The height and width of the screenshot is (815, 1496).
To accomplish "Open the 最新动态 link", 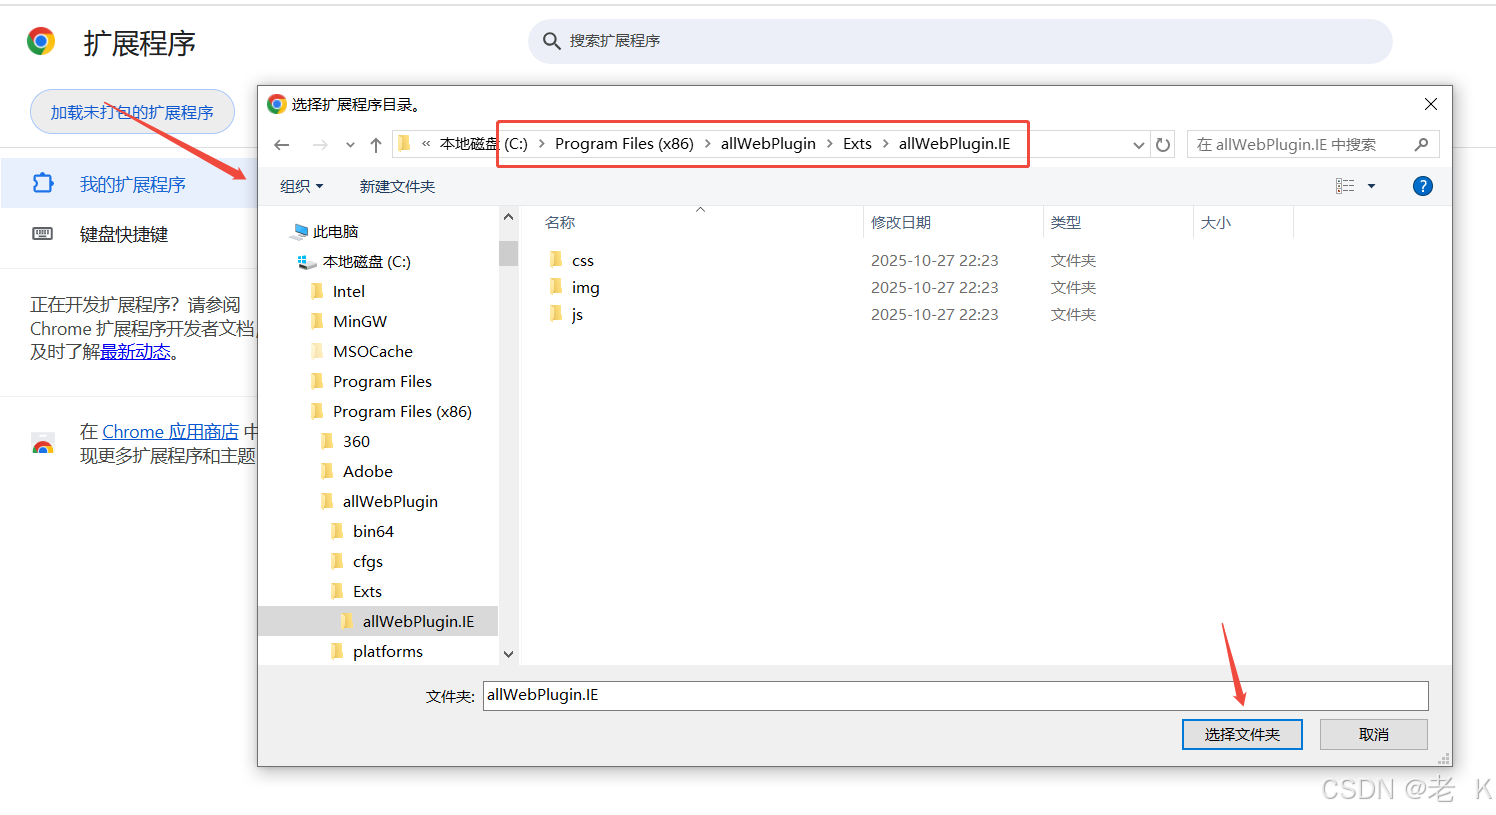I will click(135, 352).
